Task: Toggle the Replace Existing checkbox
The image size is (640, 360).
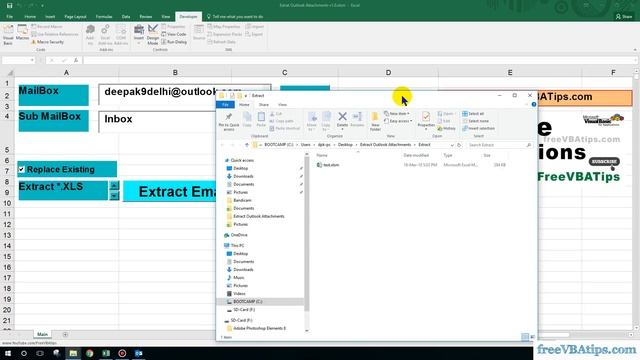Action: 22,169
